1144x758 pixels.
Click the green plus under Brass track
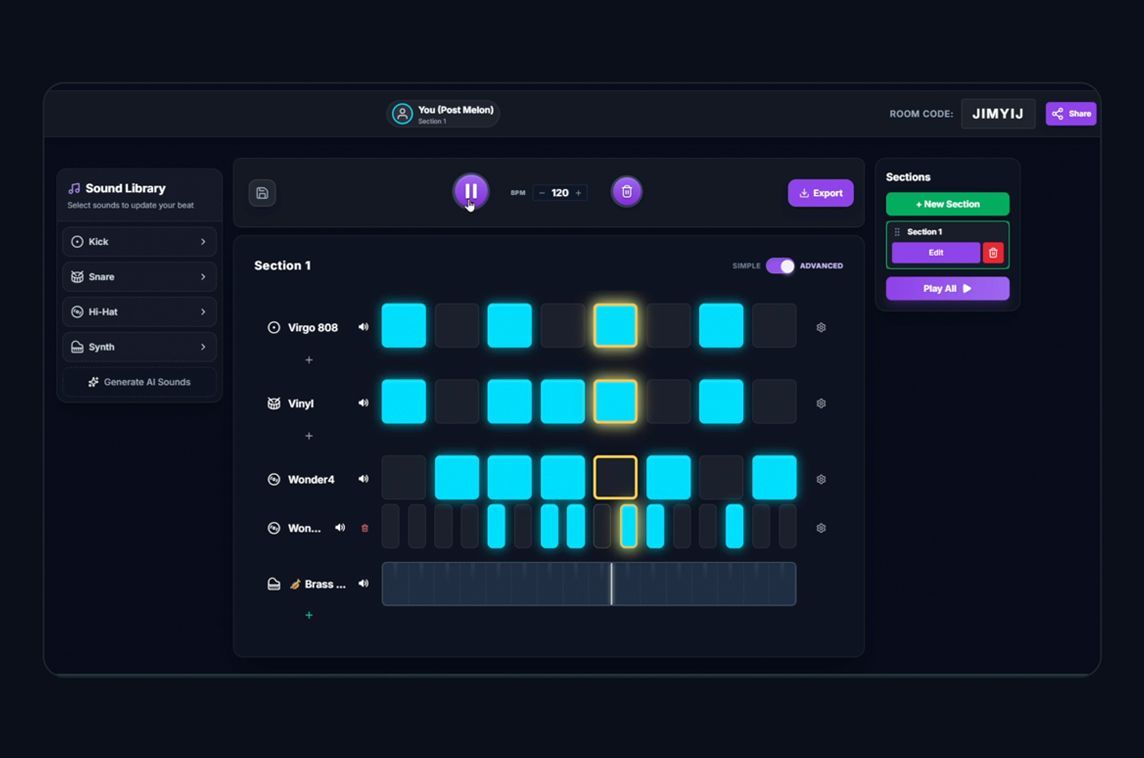(309, 615)
